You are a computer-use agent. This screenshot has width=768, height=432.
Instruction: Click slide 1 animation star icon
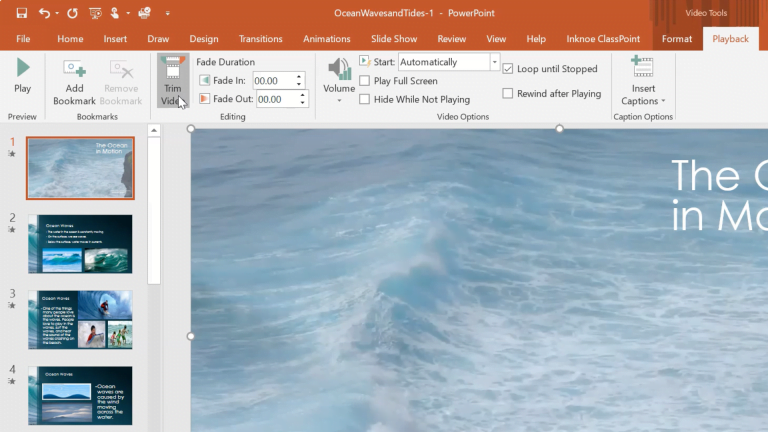(12, 154)
